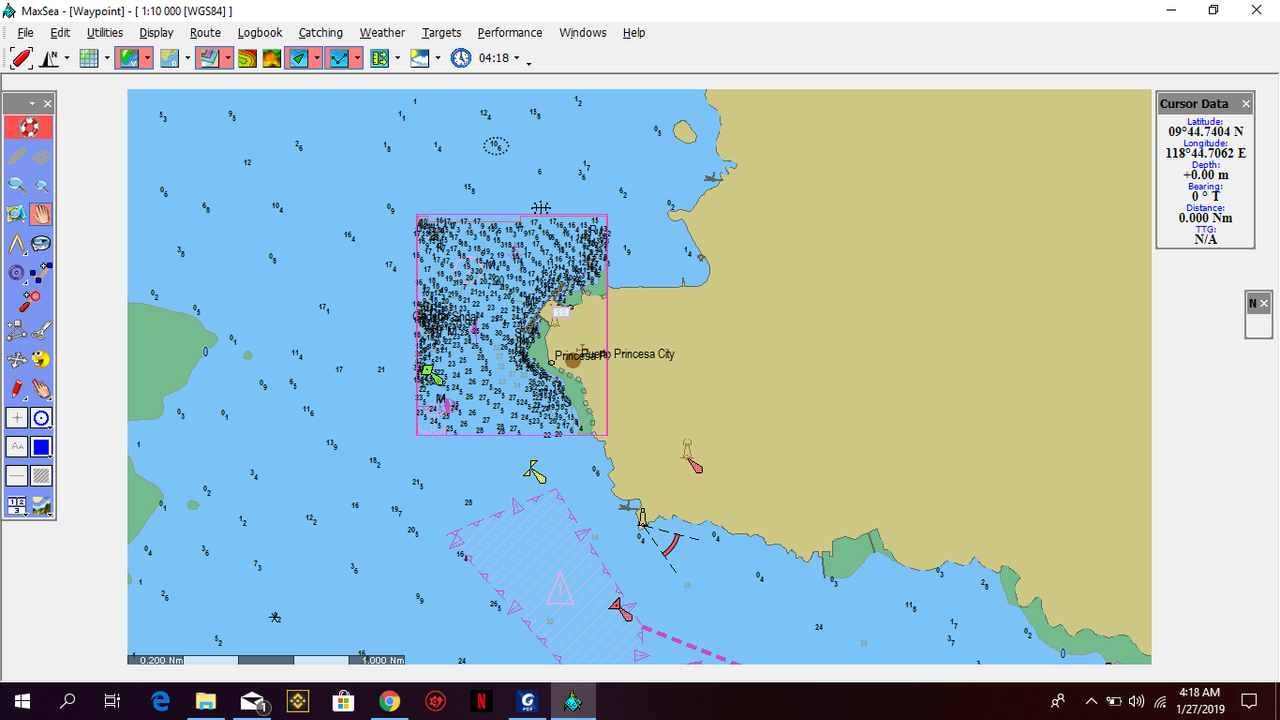Select the zoom out magnifier tool
The image size is (1280, 720).
point(41,185)
